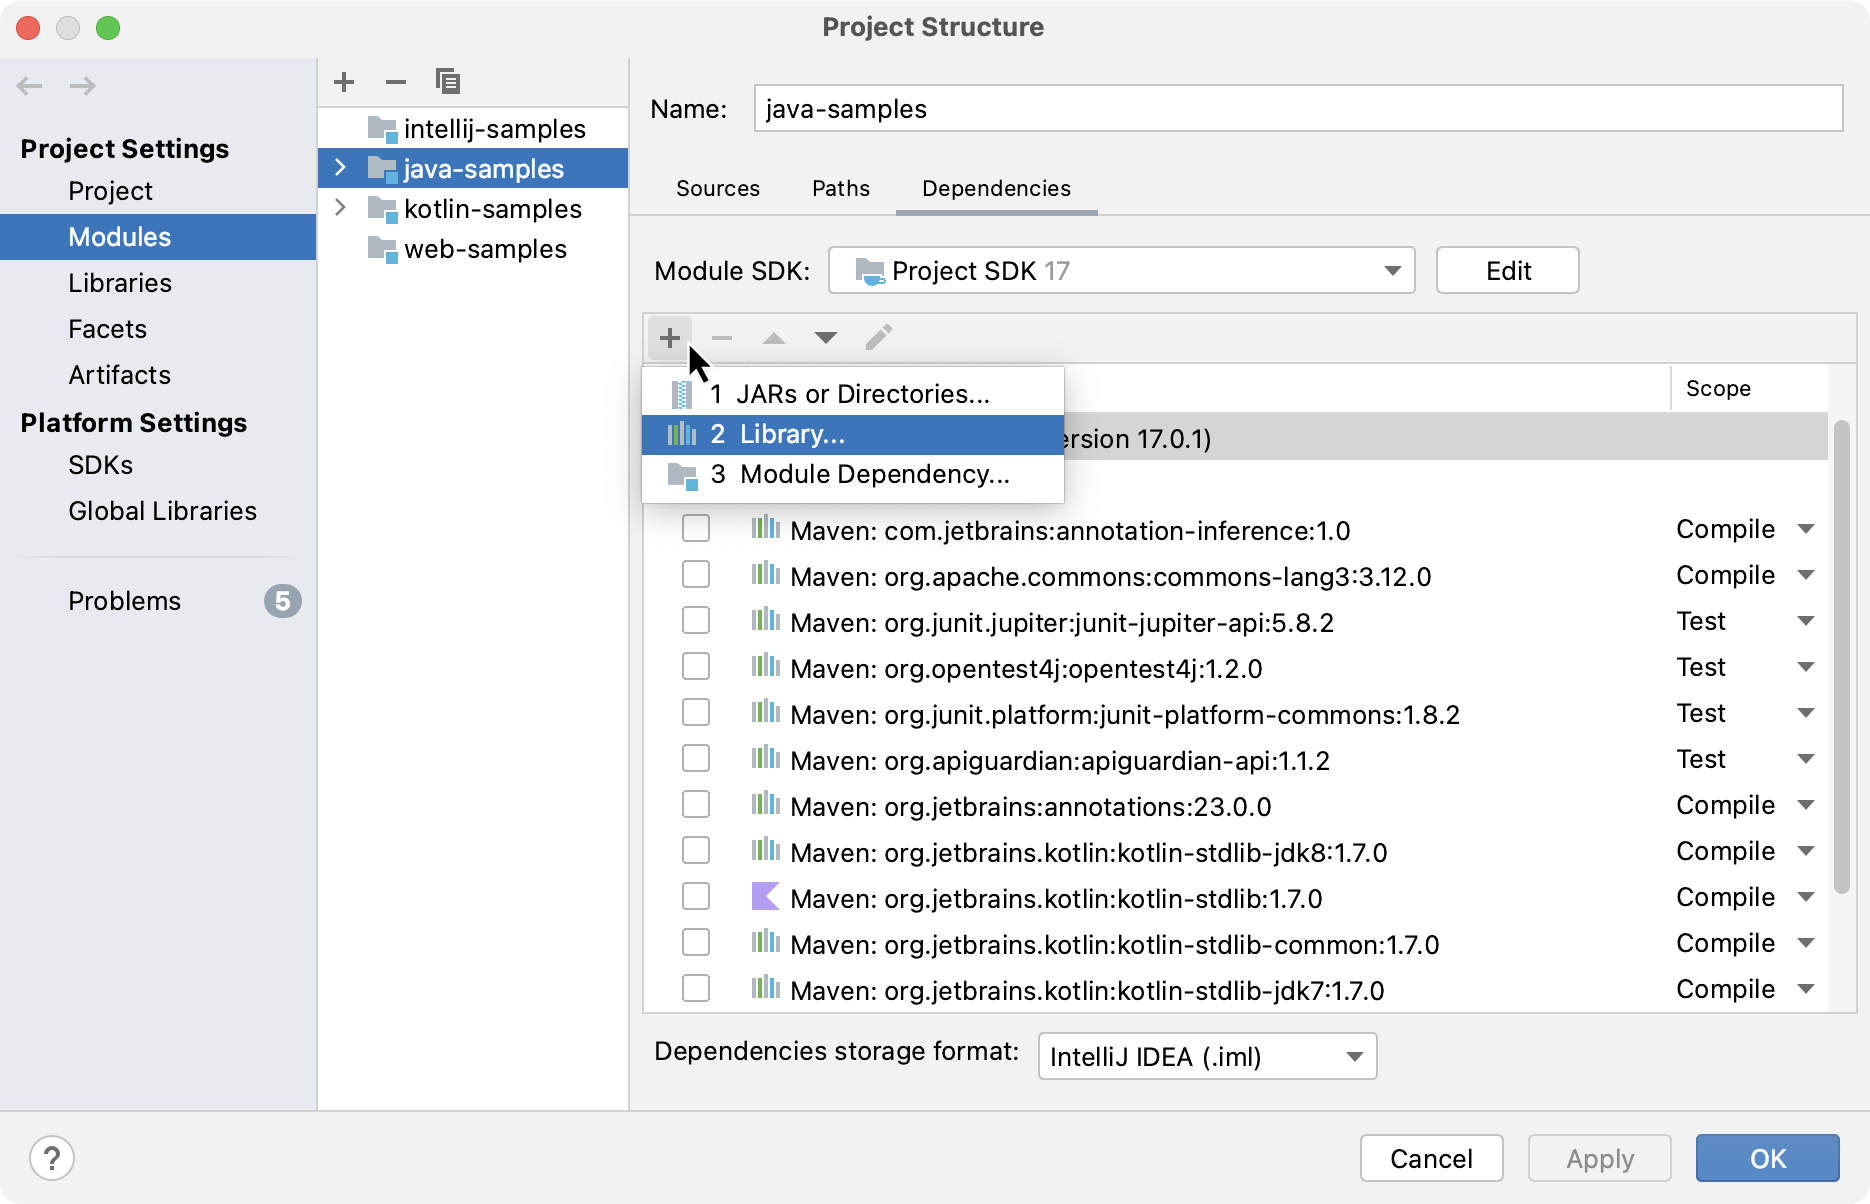1870x1204 pixels.
Task: Click the Edit button next to Module SDK
Action: coord(1507,270)
